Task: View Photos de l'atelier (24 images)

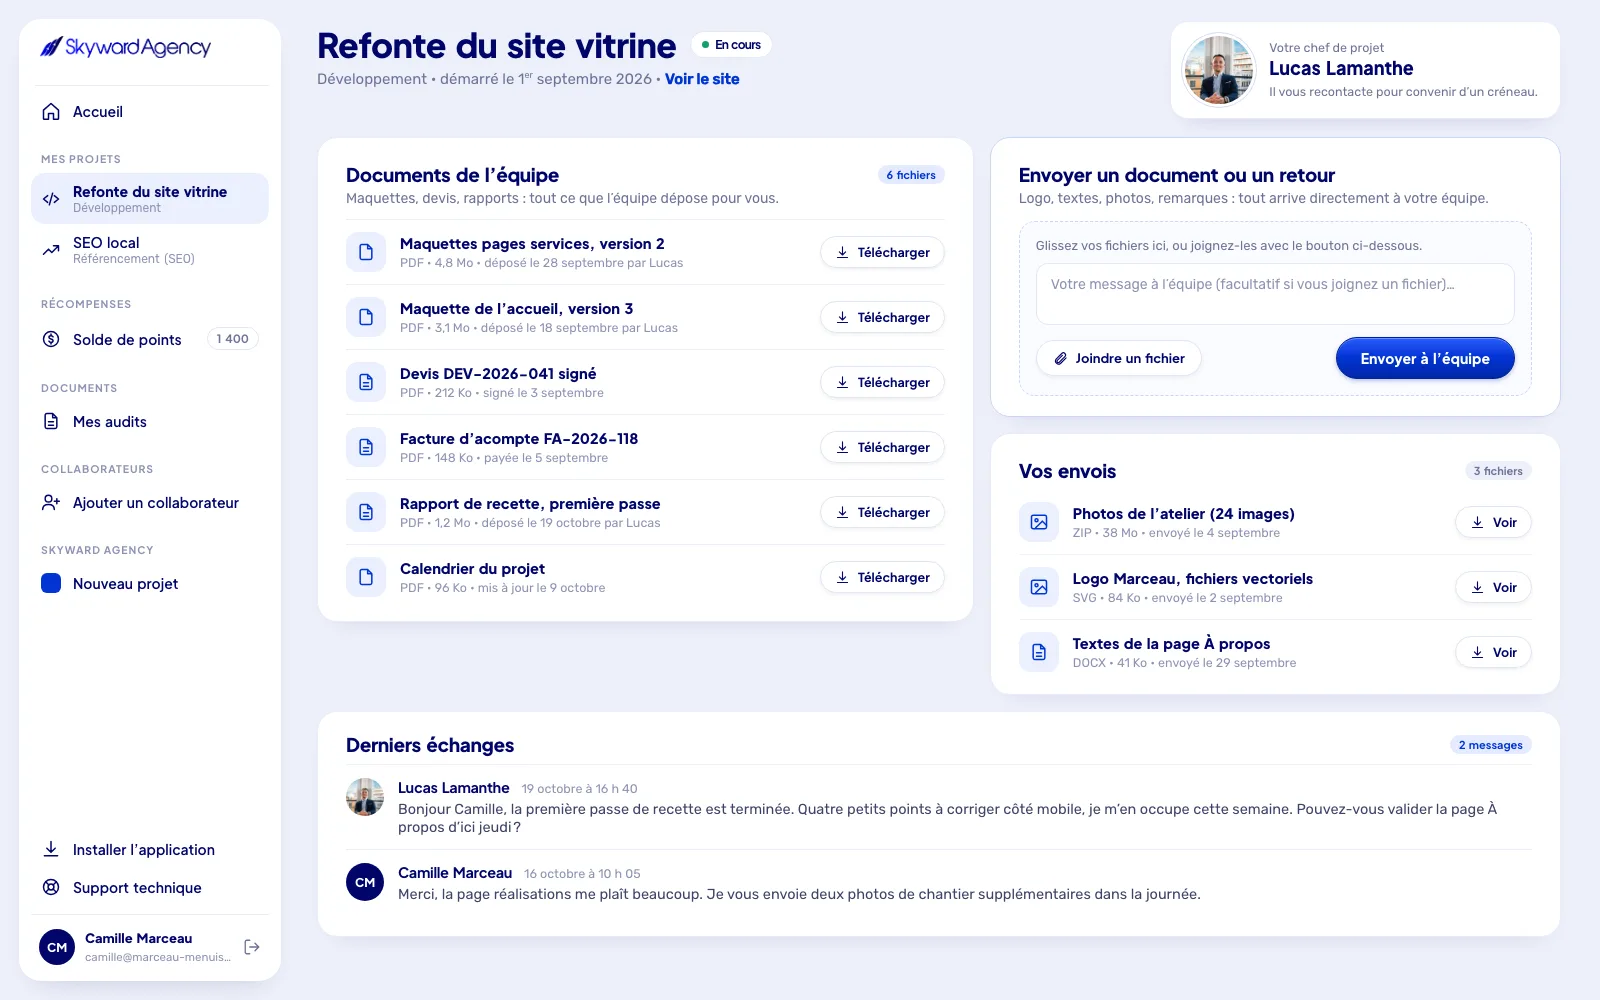Action: tap(1493, 522)
